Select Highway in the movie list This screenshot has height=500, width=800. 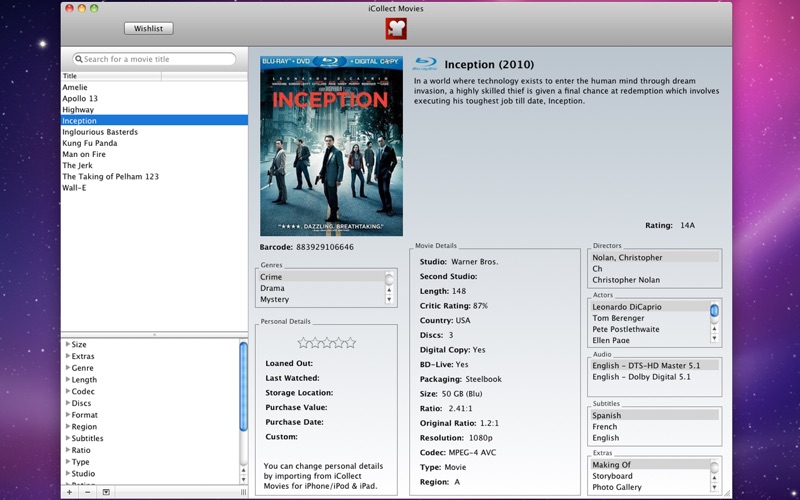[x=154, y=110]
